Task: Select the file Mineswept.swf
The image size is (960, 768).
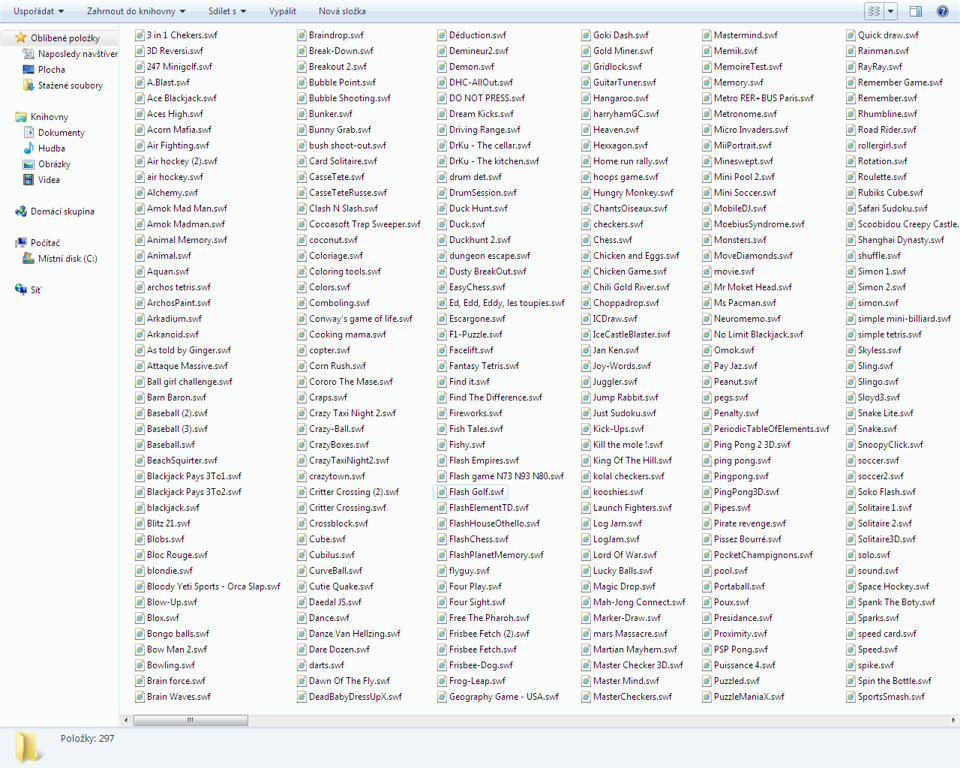Action: click(x=738, y=161)
